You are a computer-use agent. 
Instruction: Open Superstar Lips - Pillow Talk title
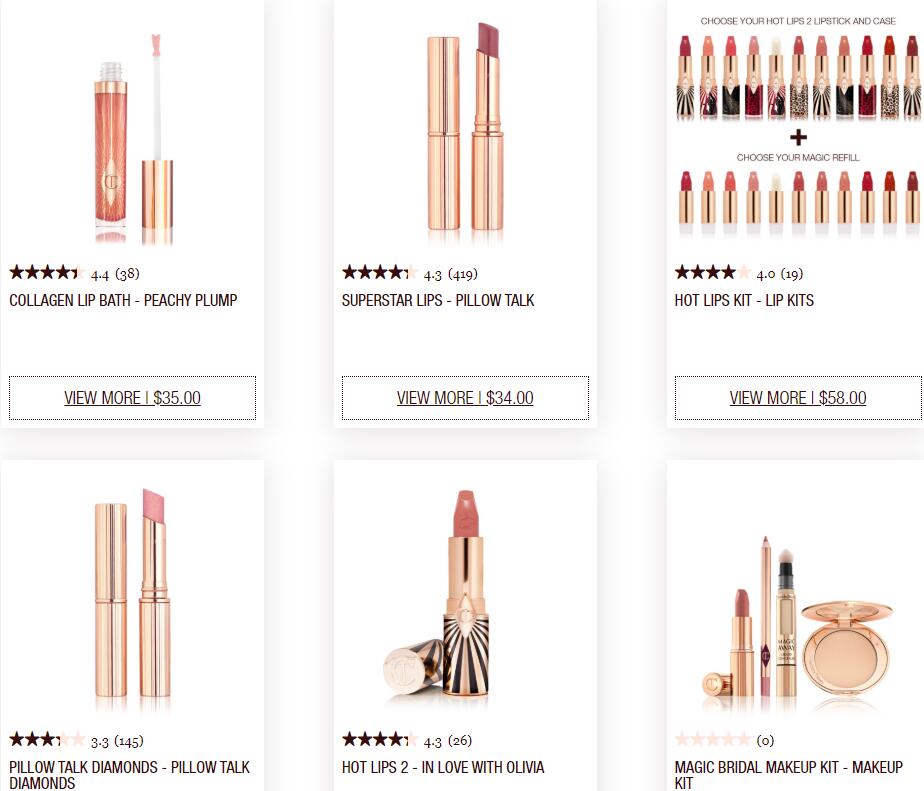click(x=438, y=301)
